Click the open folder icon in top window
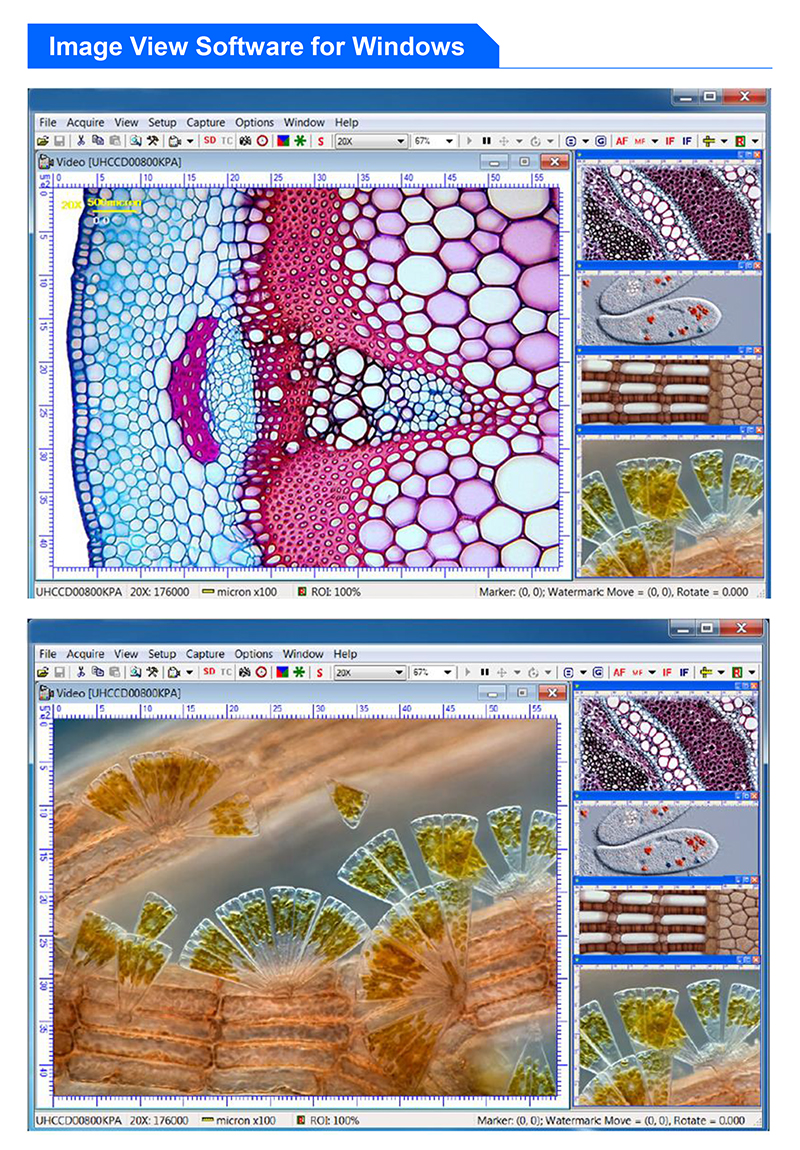 pyautogui.click(x=44, y=142)
